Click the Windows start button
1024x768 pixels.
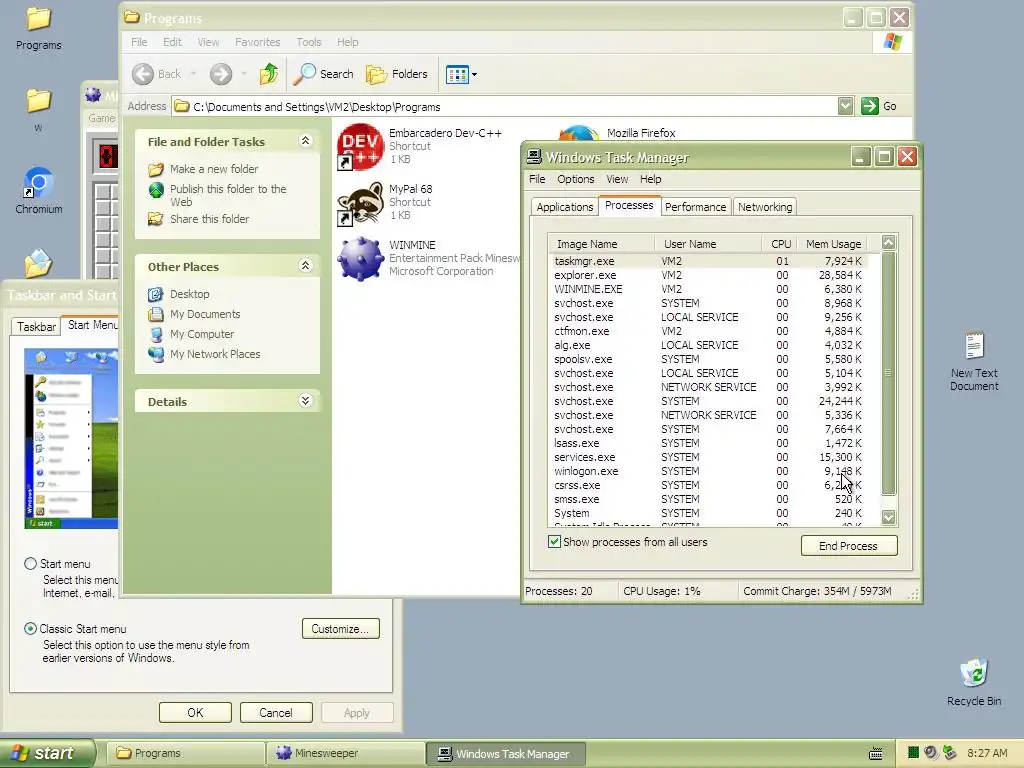pyautogui.click(x=48, y=753)
